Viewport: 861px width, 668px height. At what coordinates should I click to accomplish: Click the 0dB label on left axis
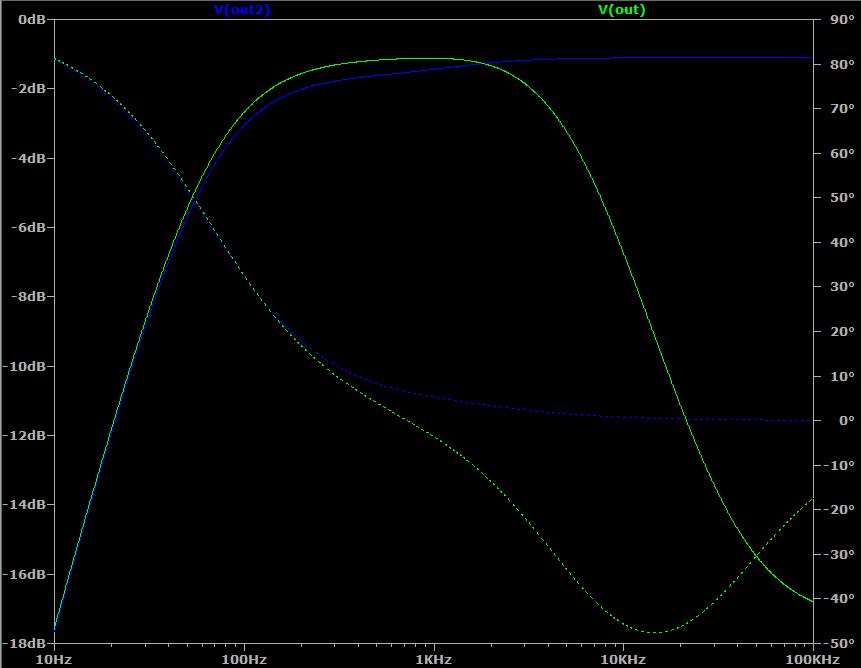pos(31,20)
